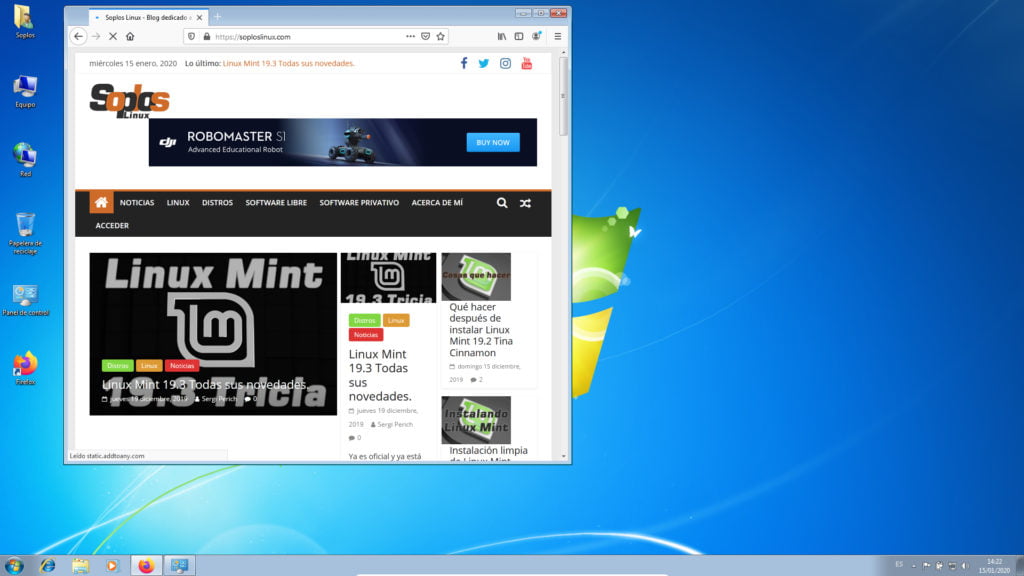Open Soplos Twitter icon
Viewport: 1024px width, 576px height.
(483, 63)
